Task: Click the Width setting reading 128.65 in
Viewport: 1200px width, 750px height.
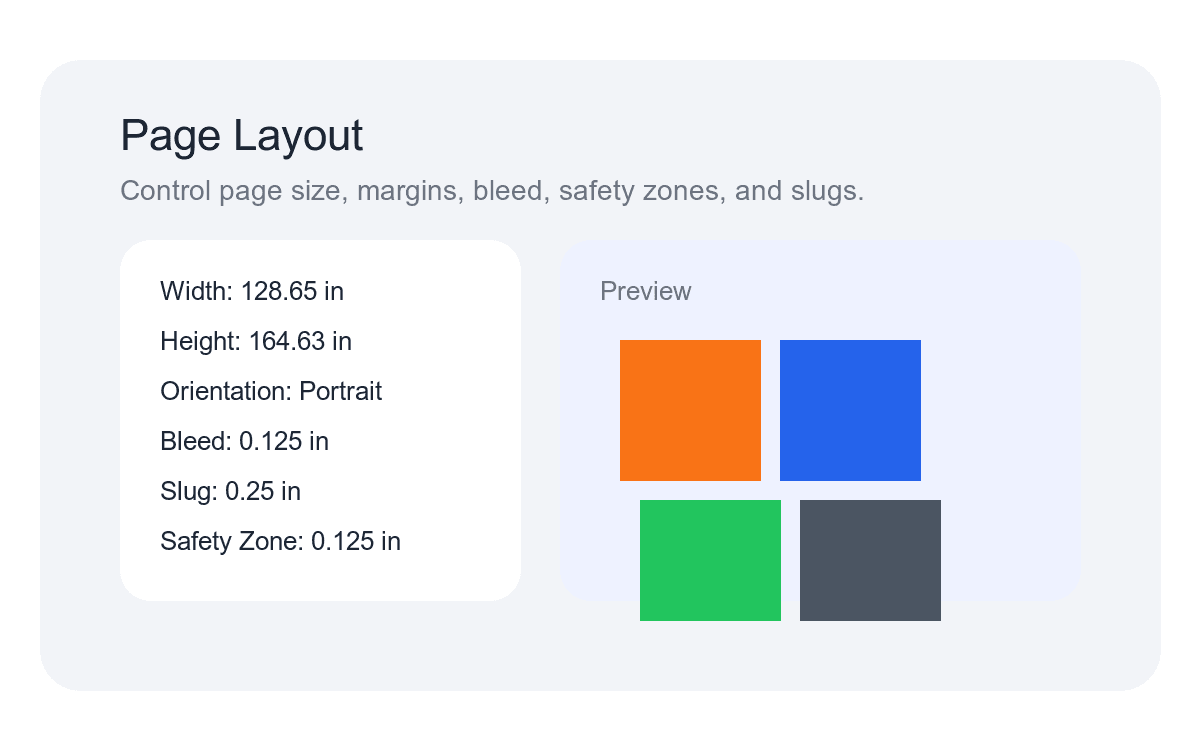Action: (252, 291)
